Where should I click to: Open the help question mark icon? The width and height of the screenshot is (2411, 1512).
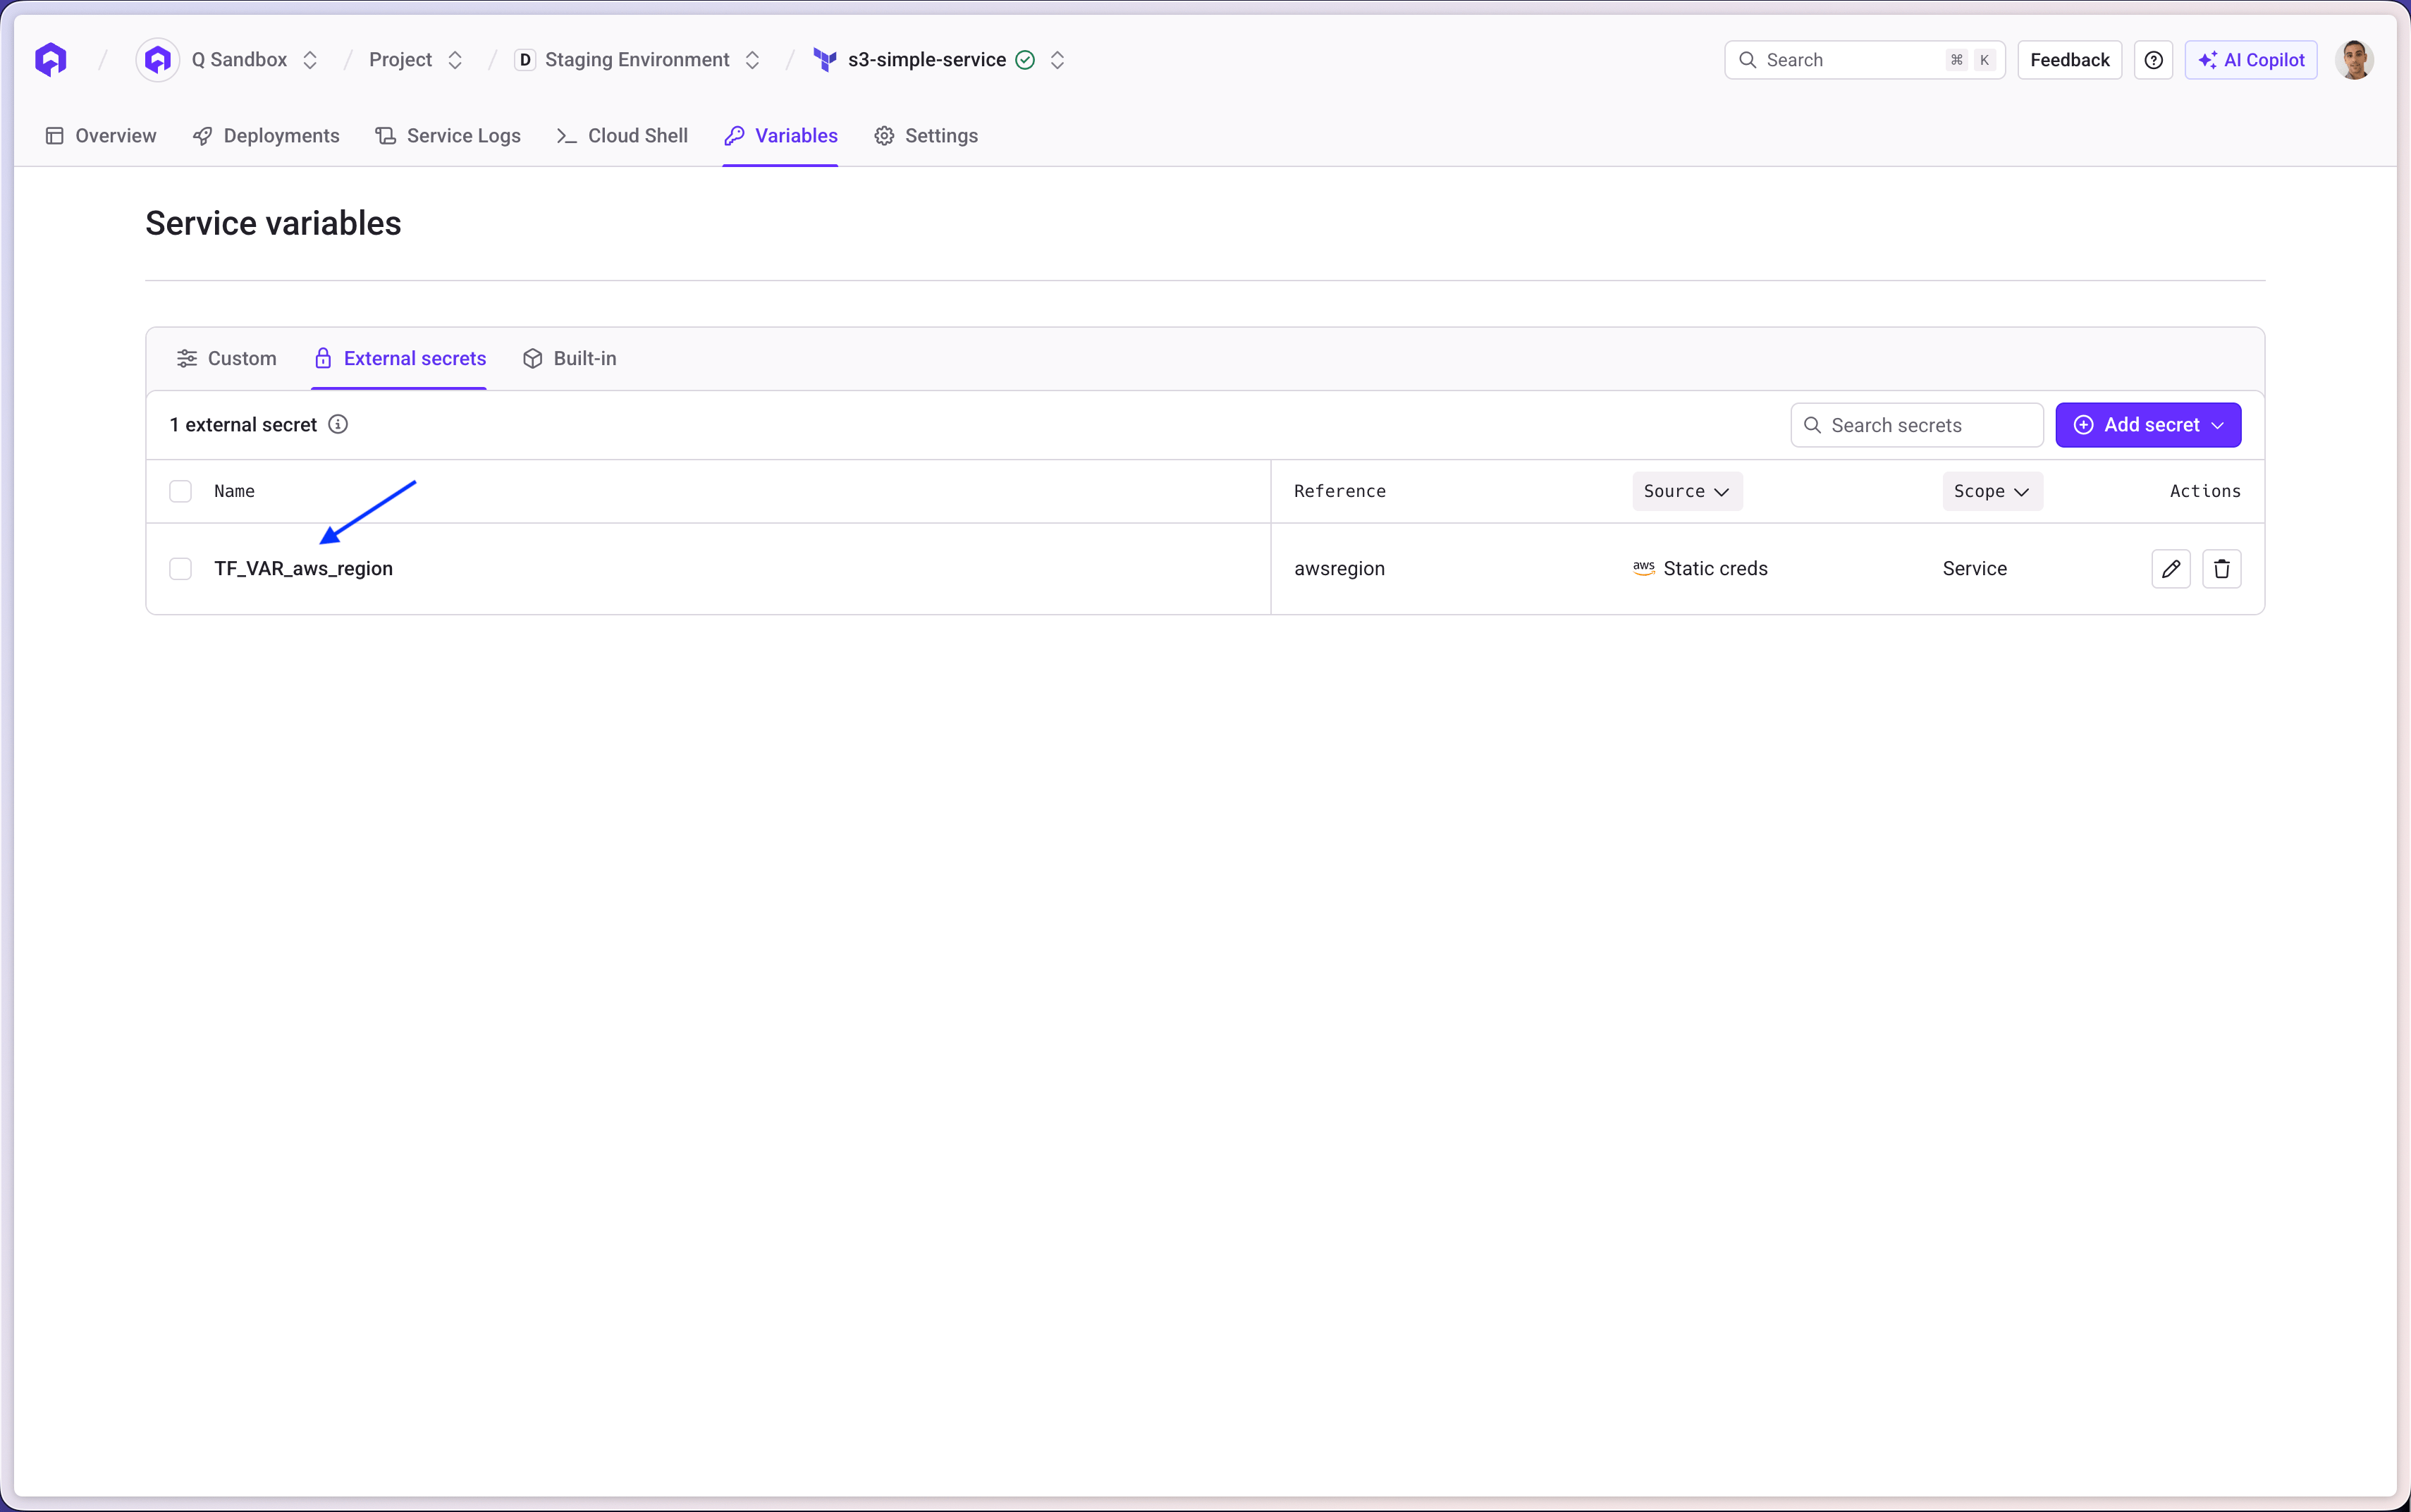2153,60
